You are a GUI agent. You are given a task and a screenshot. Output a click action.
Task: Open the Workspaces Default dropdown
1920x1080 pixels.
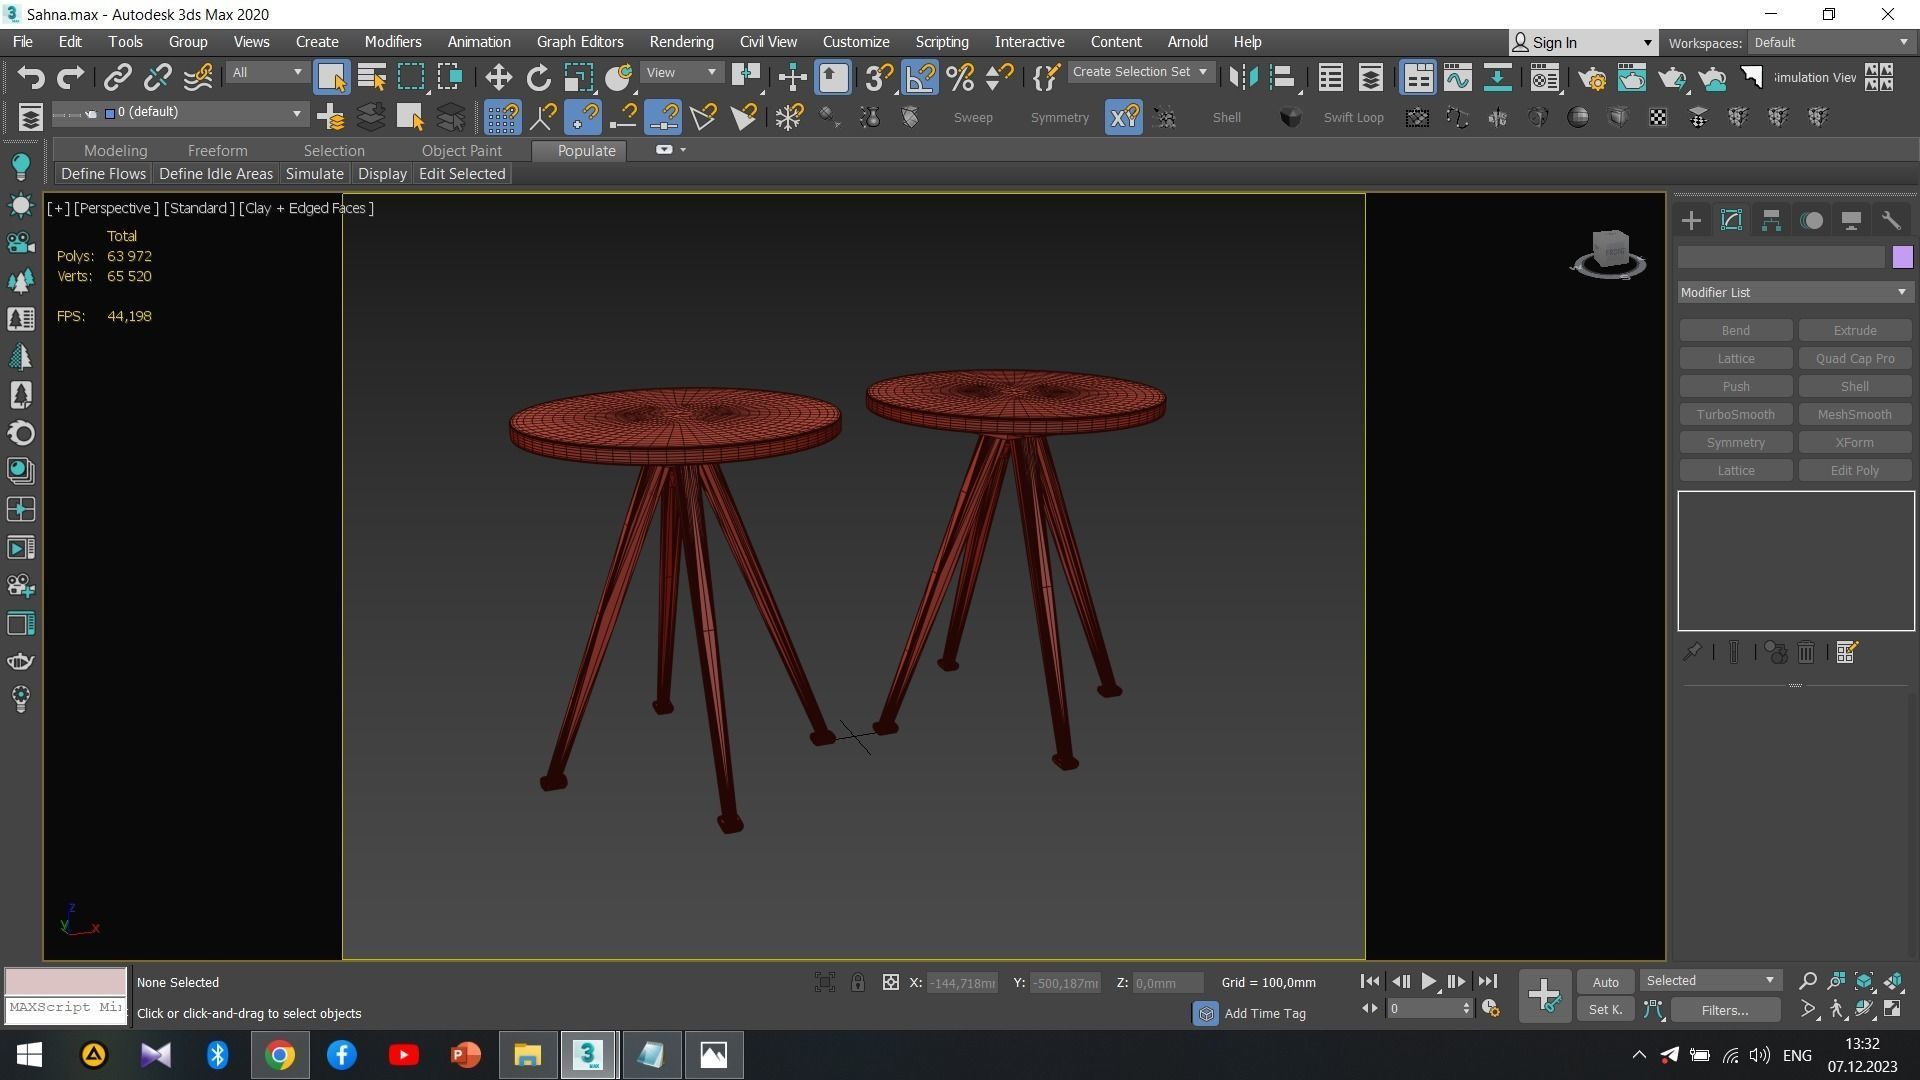point(1831,43)
